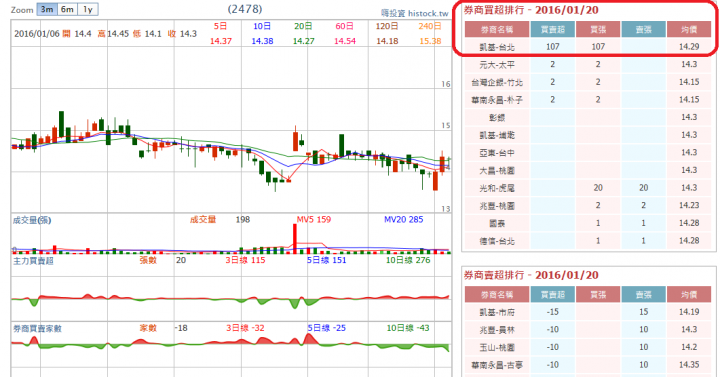
Task: Click the 3日線 -32 label in 券商買賣家數
Action: pos(245,328)
